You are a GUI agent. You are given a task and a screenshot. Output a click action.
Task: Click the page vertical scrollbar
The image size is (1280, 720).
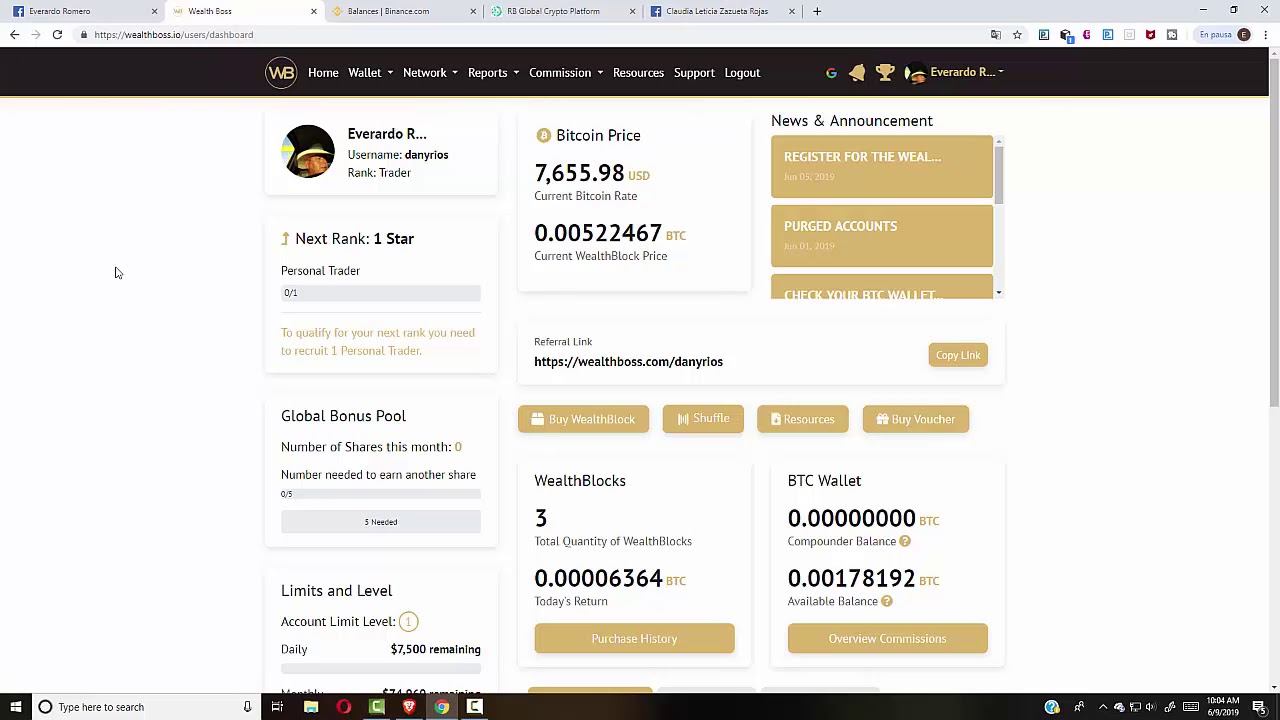point(1273,230)
